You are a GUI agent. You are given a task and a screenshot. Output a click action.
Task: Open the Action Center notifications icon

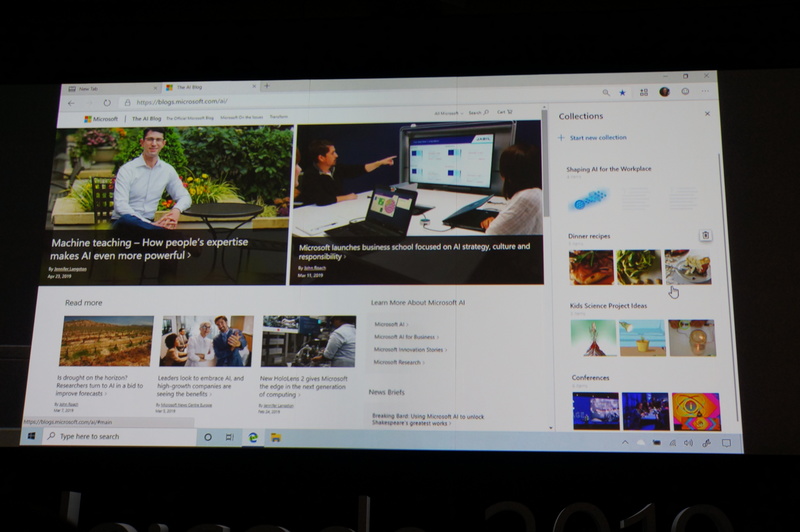(x=726, y=443)
